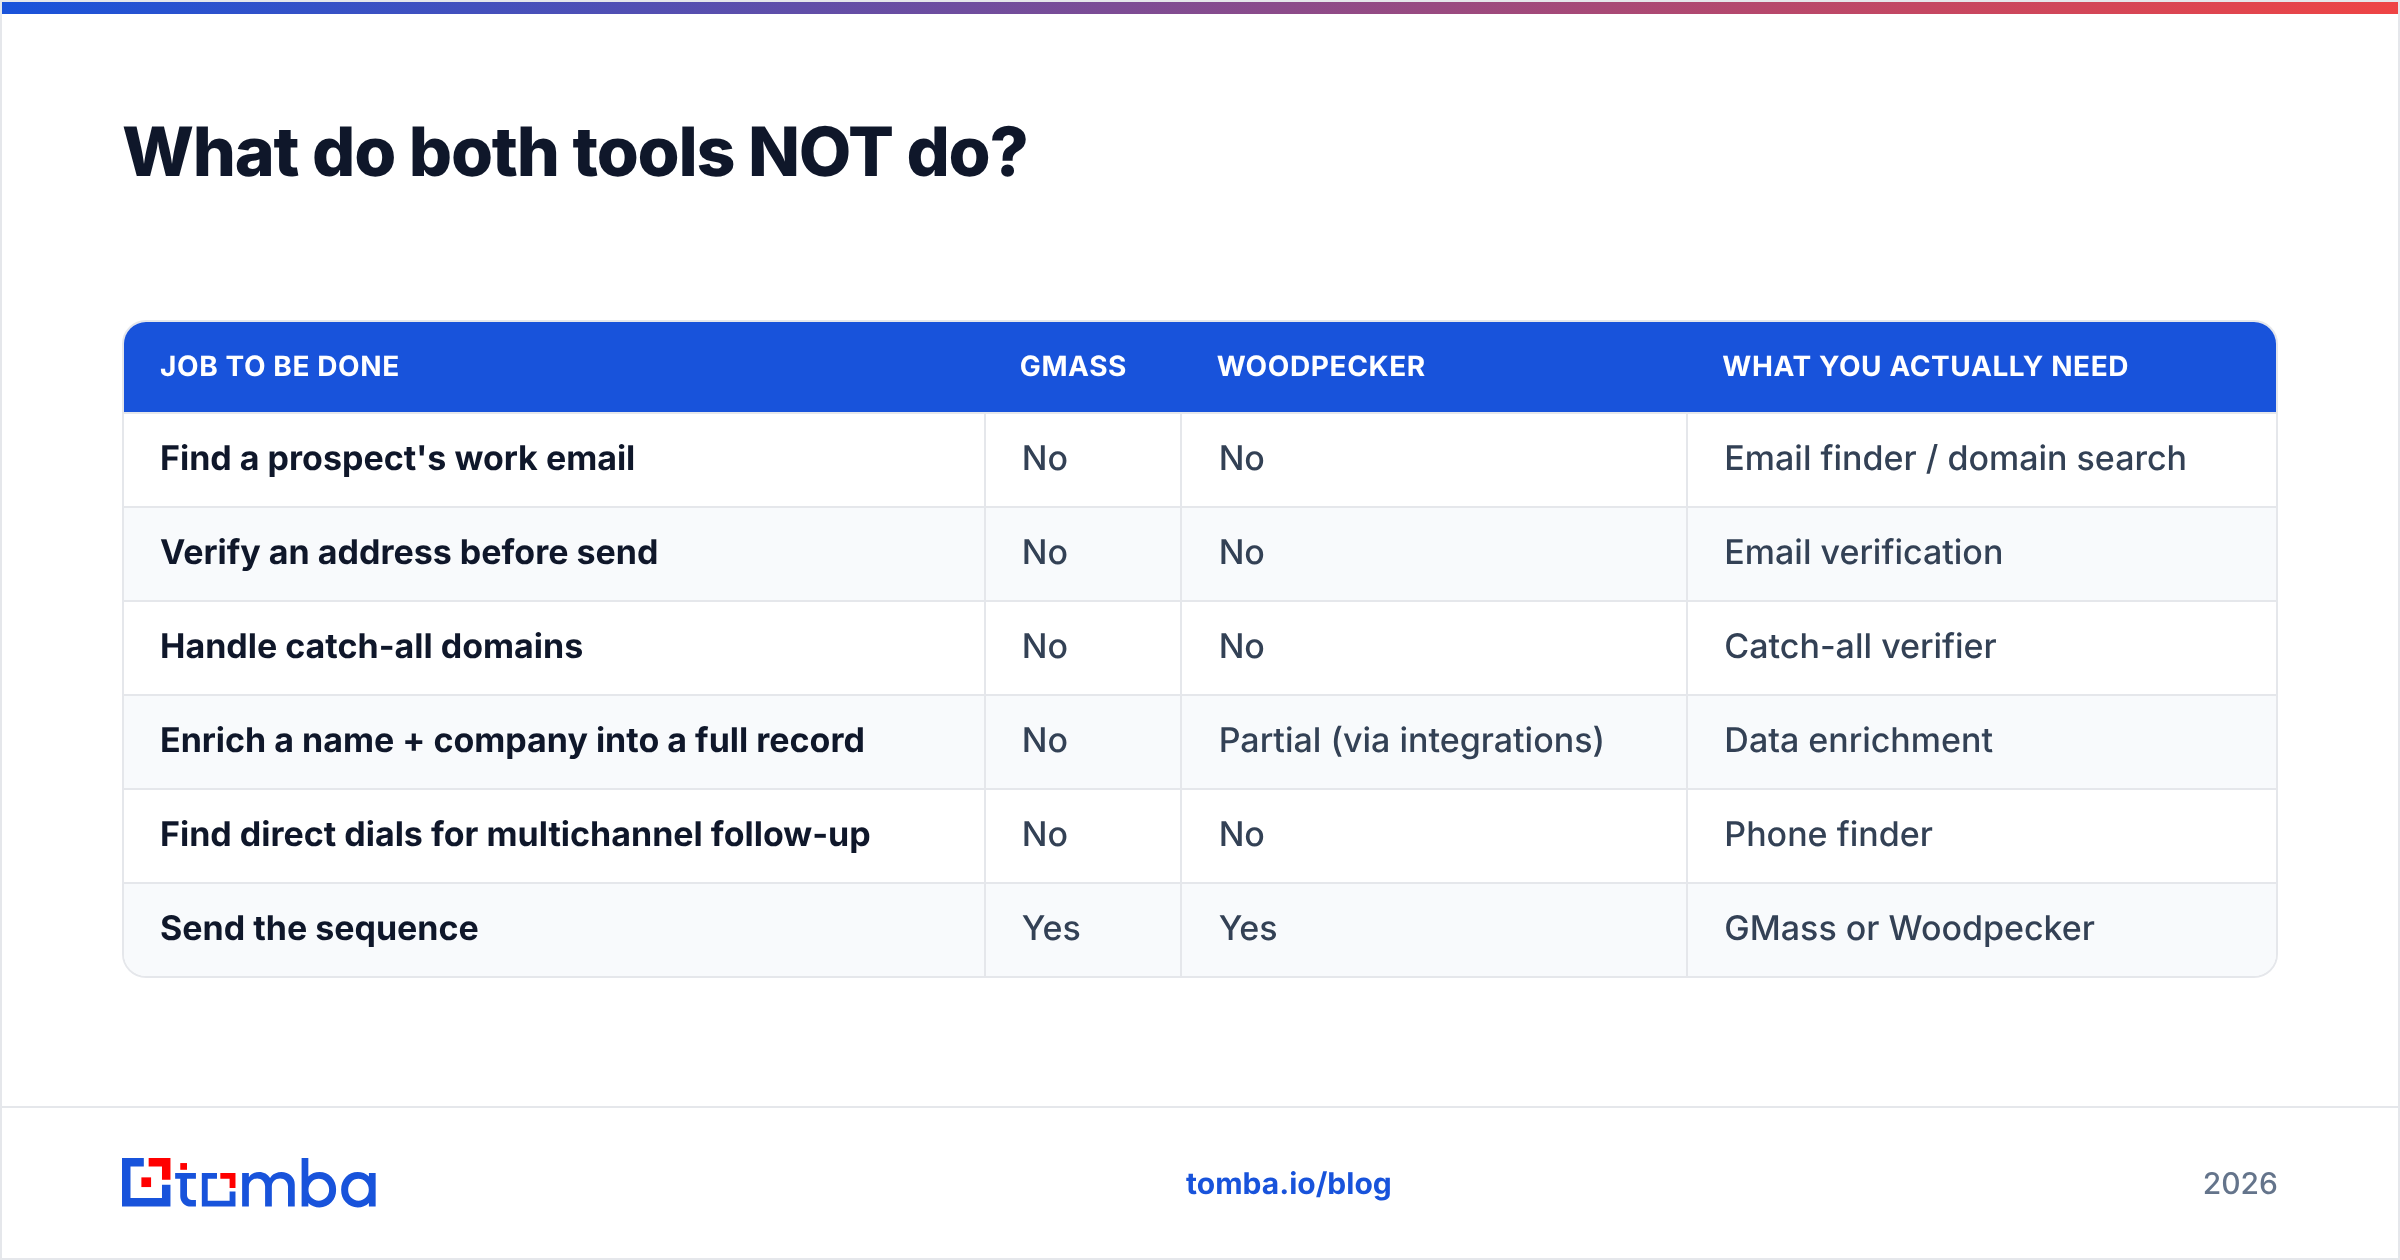Click 'Find a prospect's work email' row label

[397, 459]
